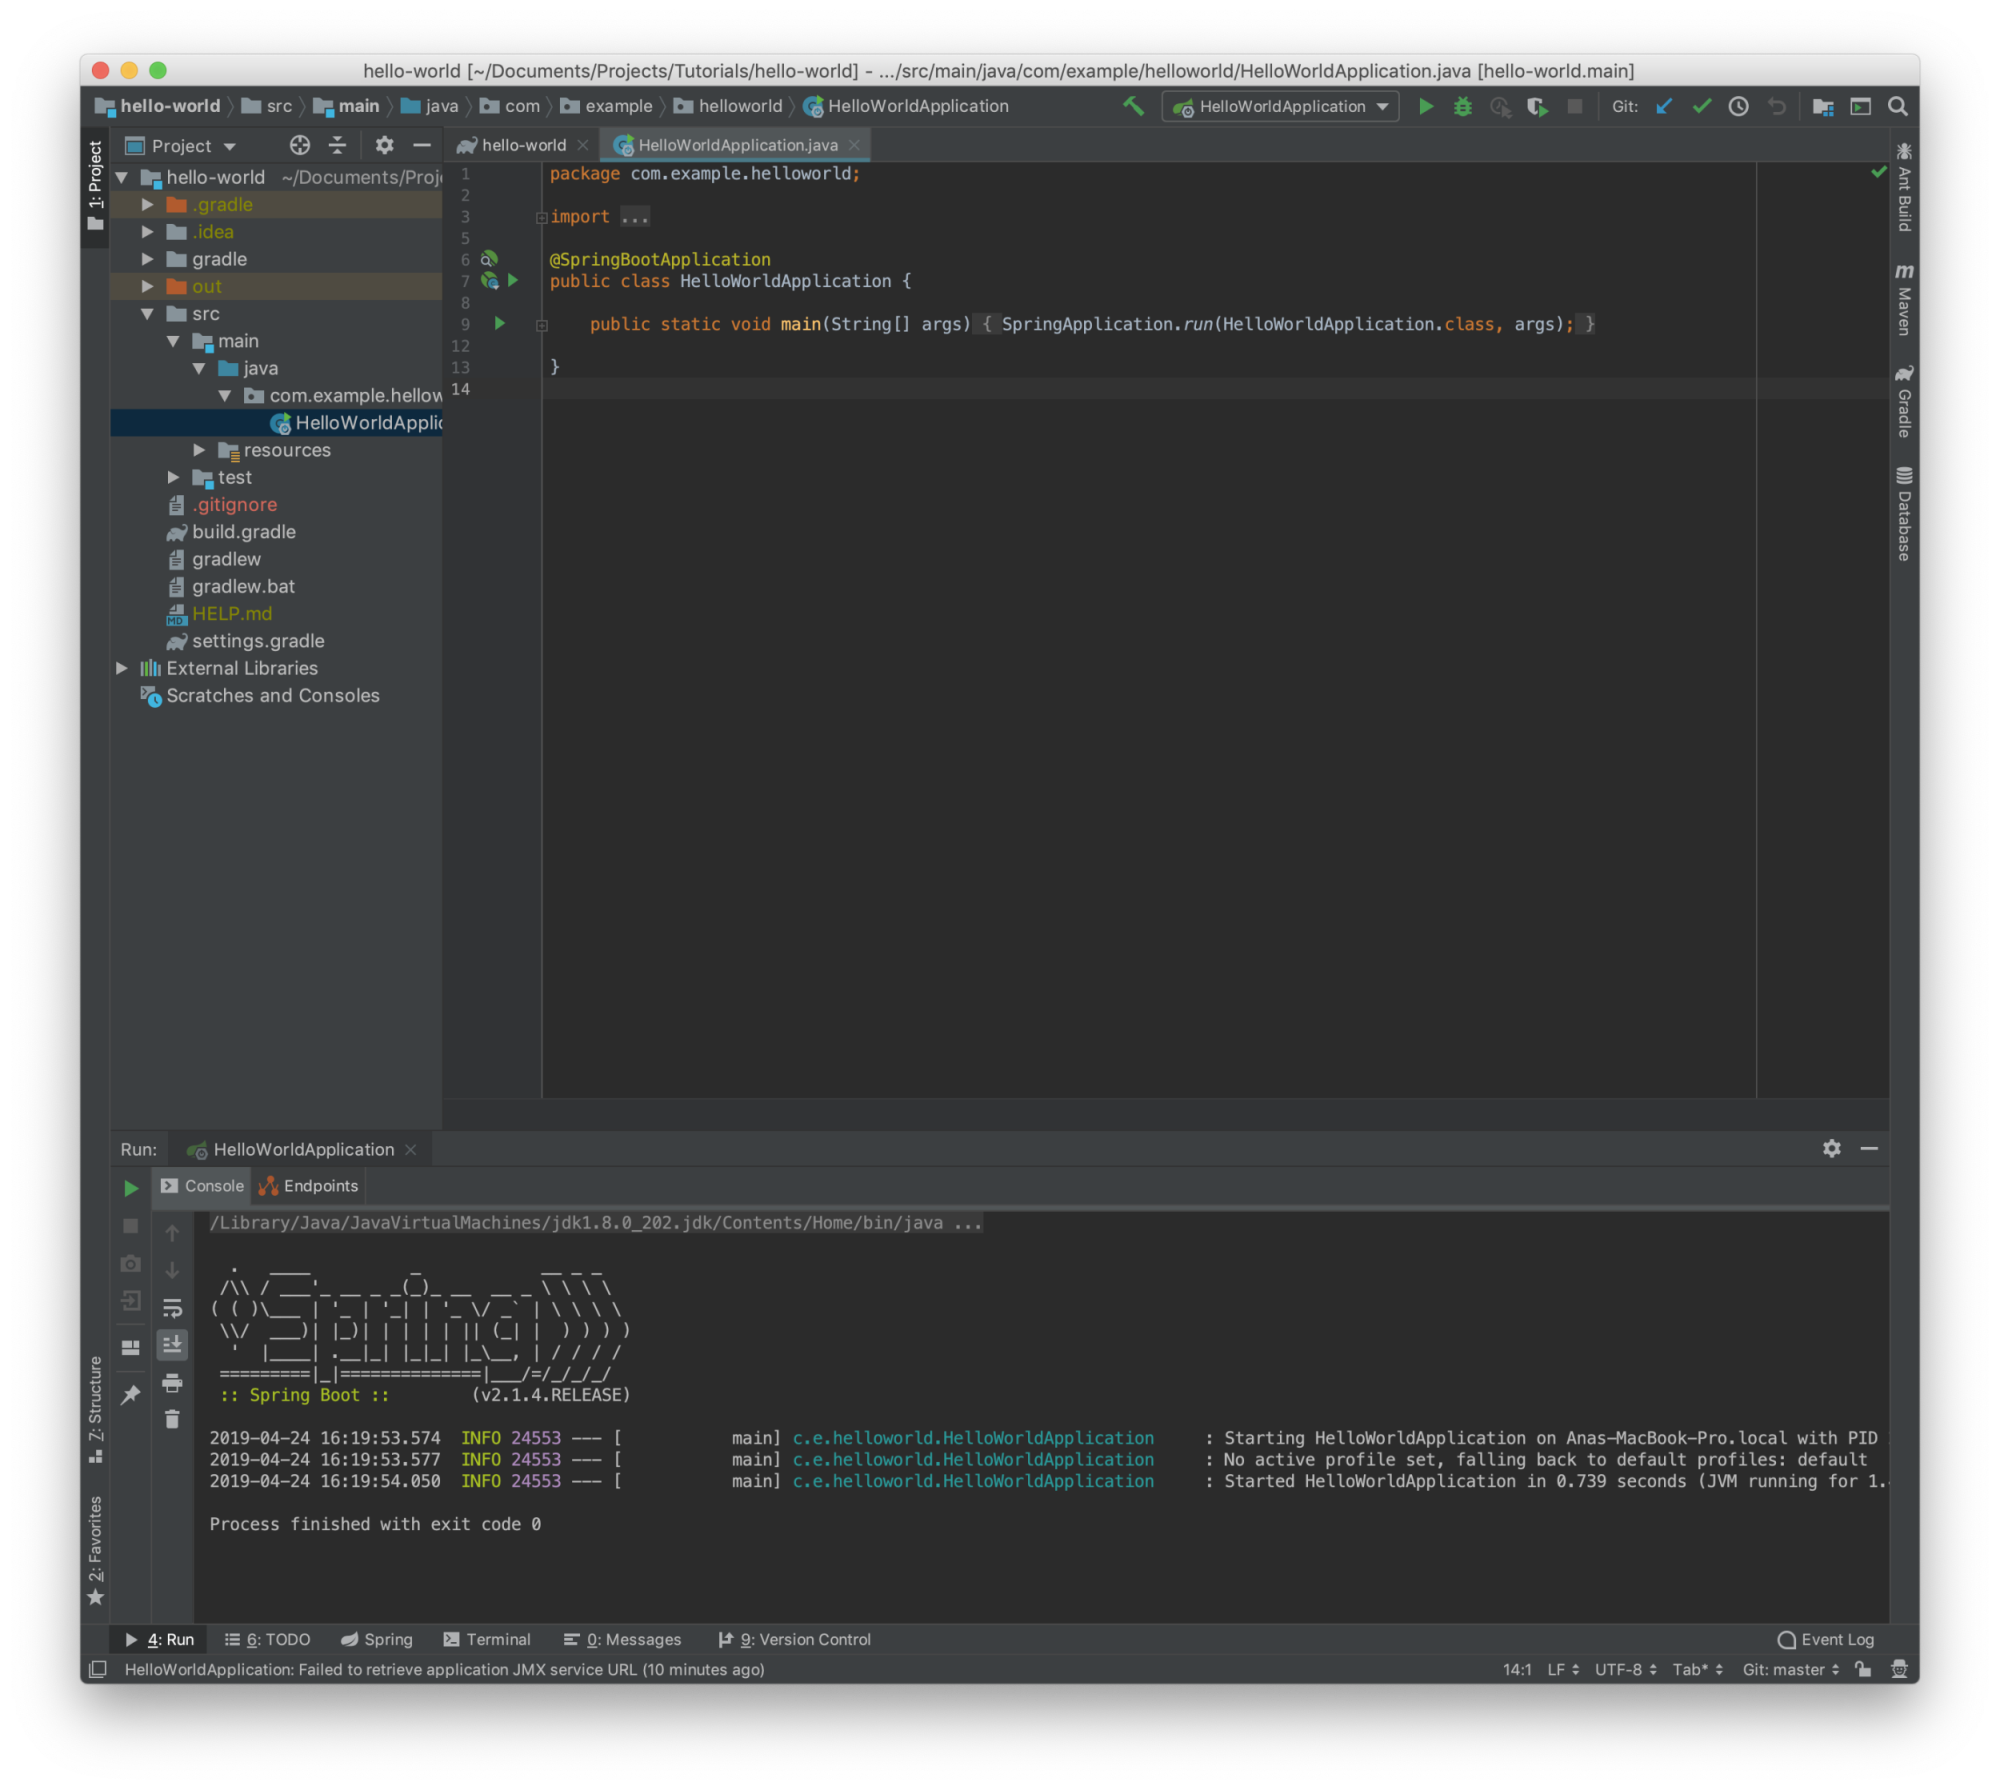Collapse the src folder
Screen dimensions: 2000x1790
(147, 313)
